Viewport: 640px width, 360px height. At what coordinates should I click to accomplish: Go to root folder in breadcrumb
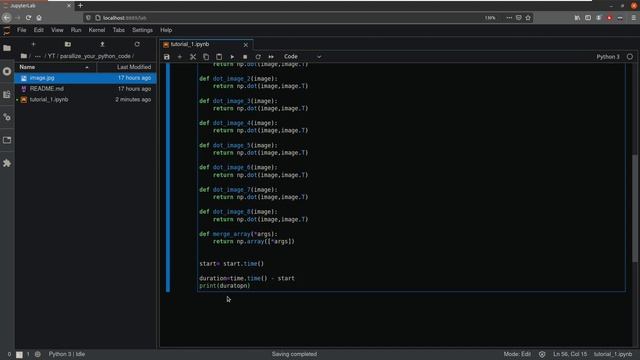click(24, 56)
